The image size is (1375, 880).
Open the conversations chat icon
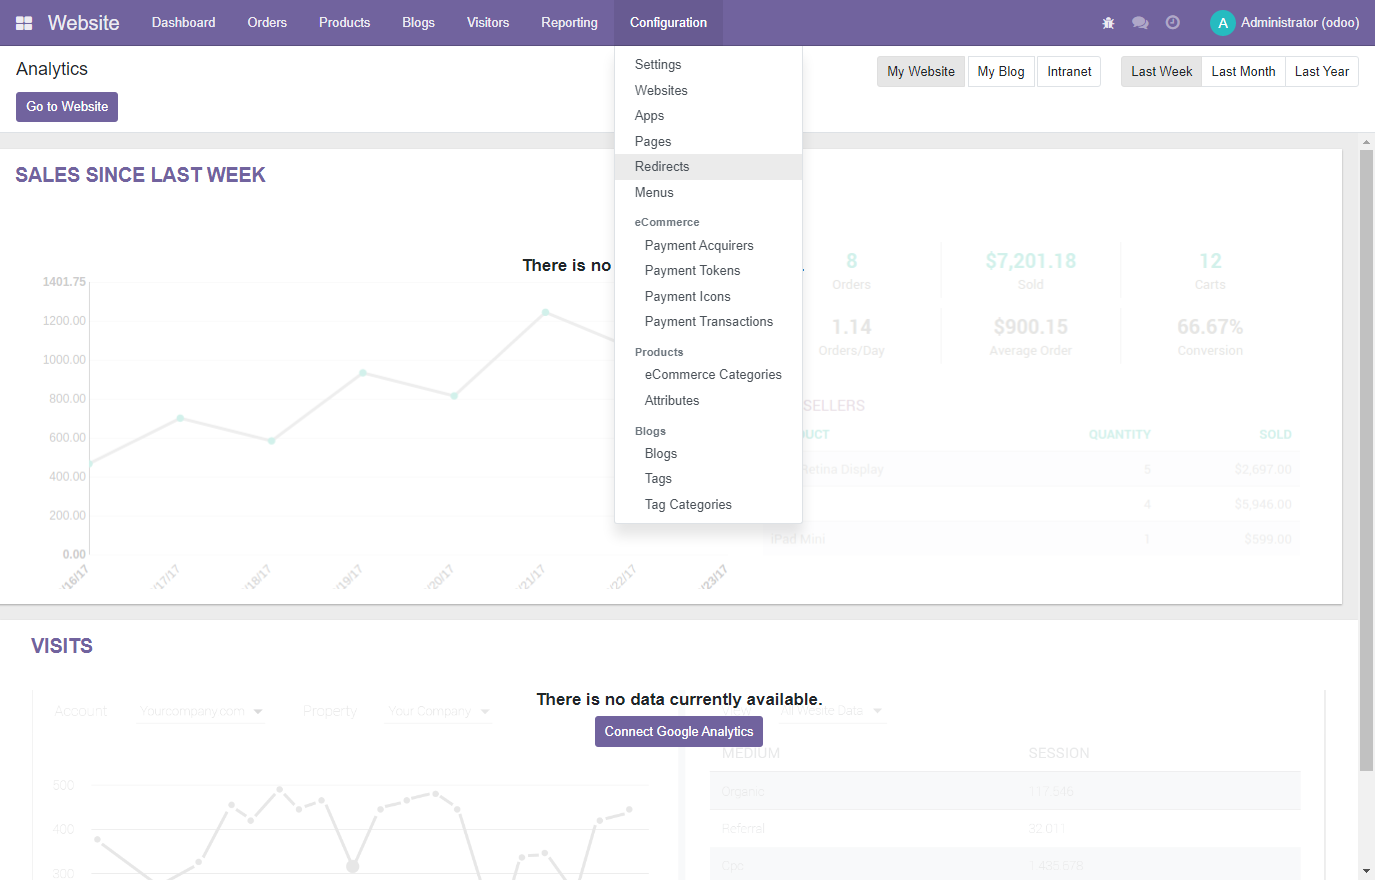pyautogui.click(x=1140, y=23)
